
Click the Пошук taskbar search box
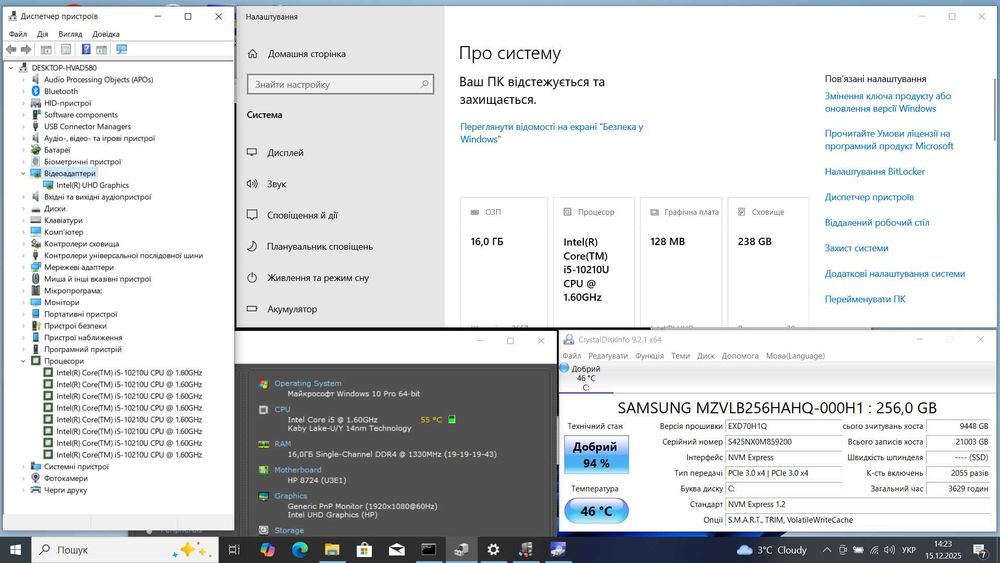(x=124, y=550)
